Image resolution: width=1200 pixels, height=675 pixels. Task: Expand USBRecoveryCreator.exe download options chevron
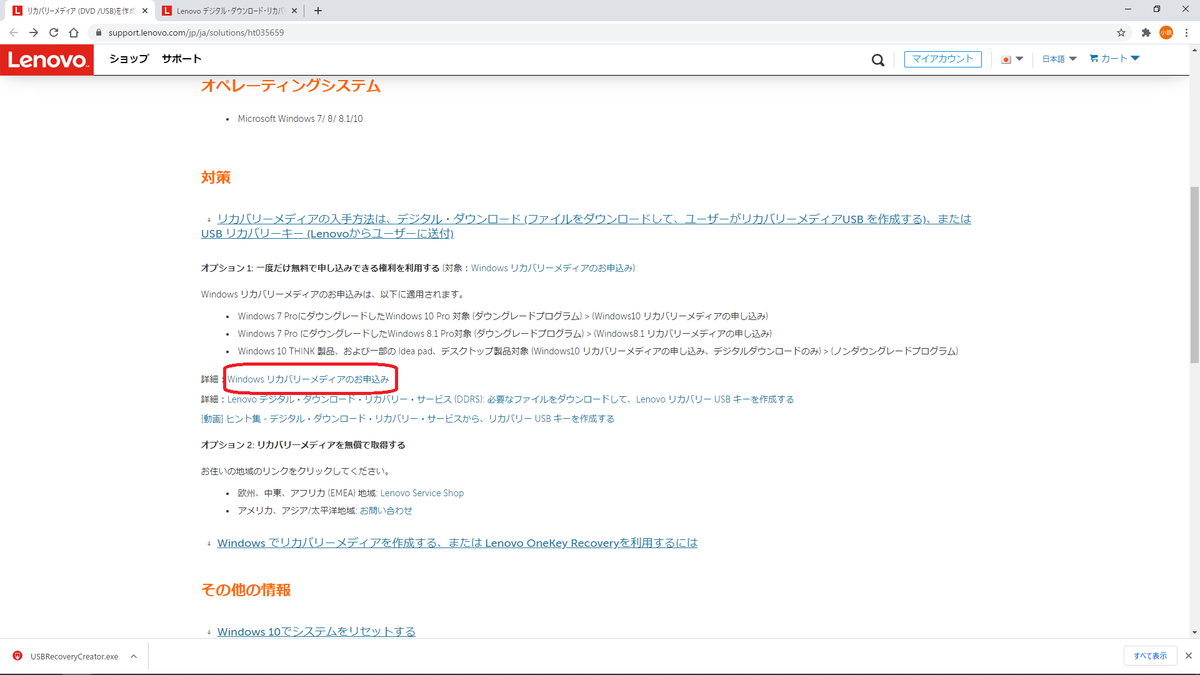[x=134, y=656]
